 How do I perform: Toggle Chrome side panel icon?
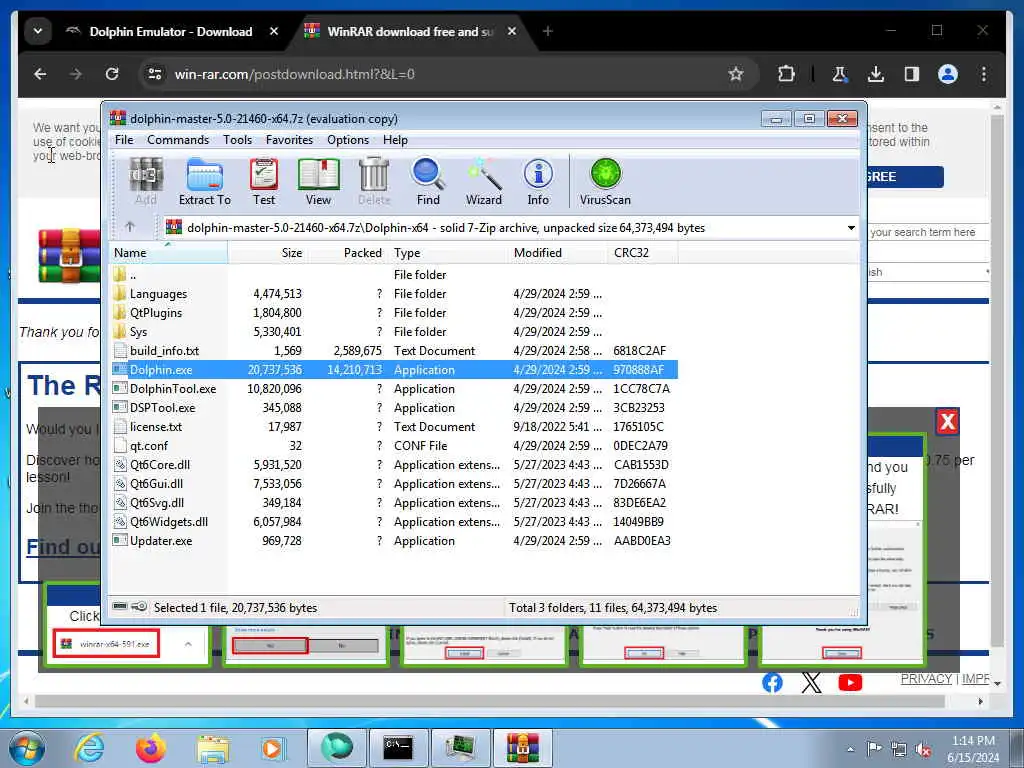point(912,74)
